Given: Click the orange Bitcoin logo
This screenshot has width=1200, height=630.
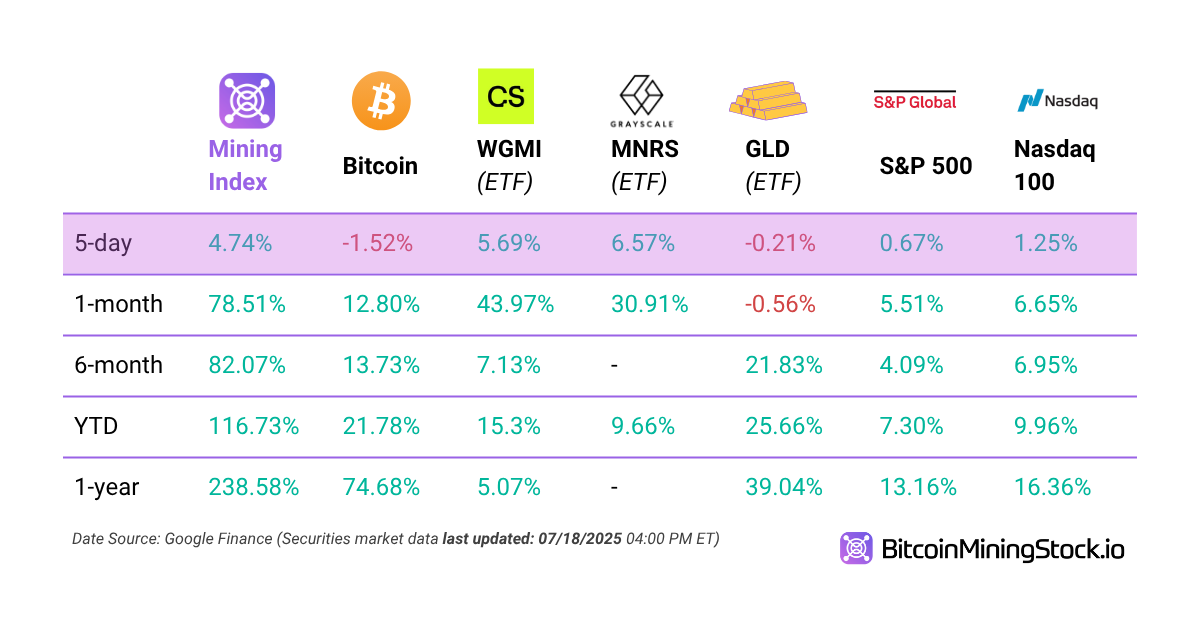Looking at the screenshot, I should tap(381, 100).
